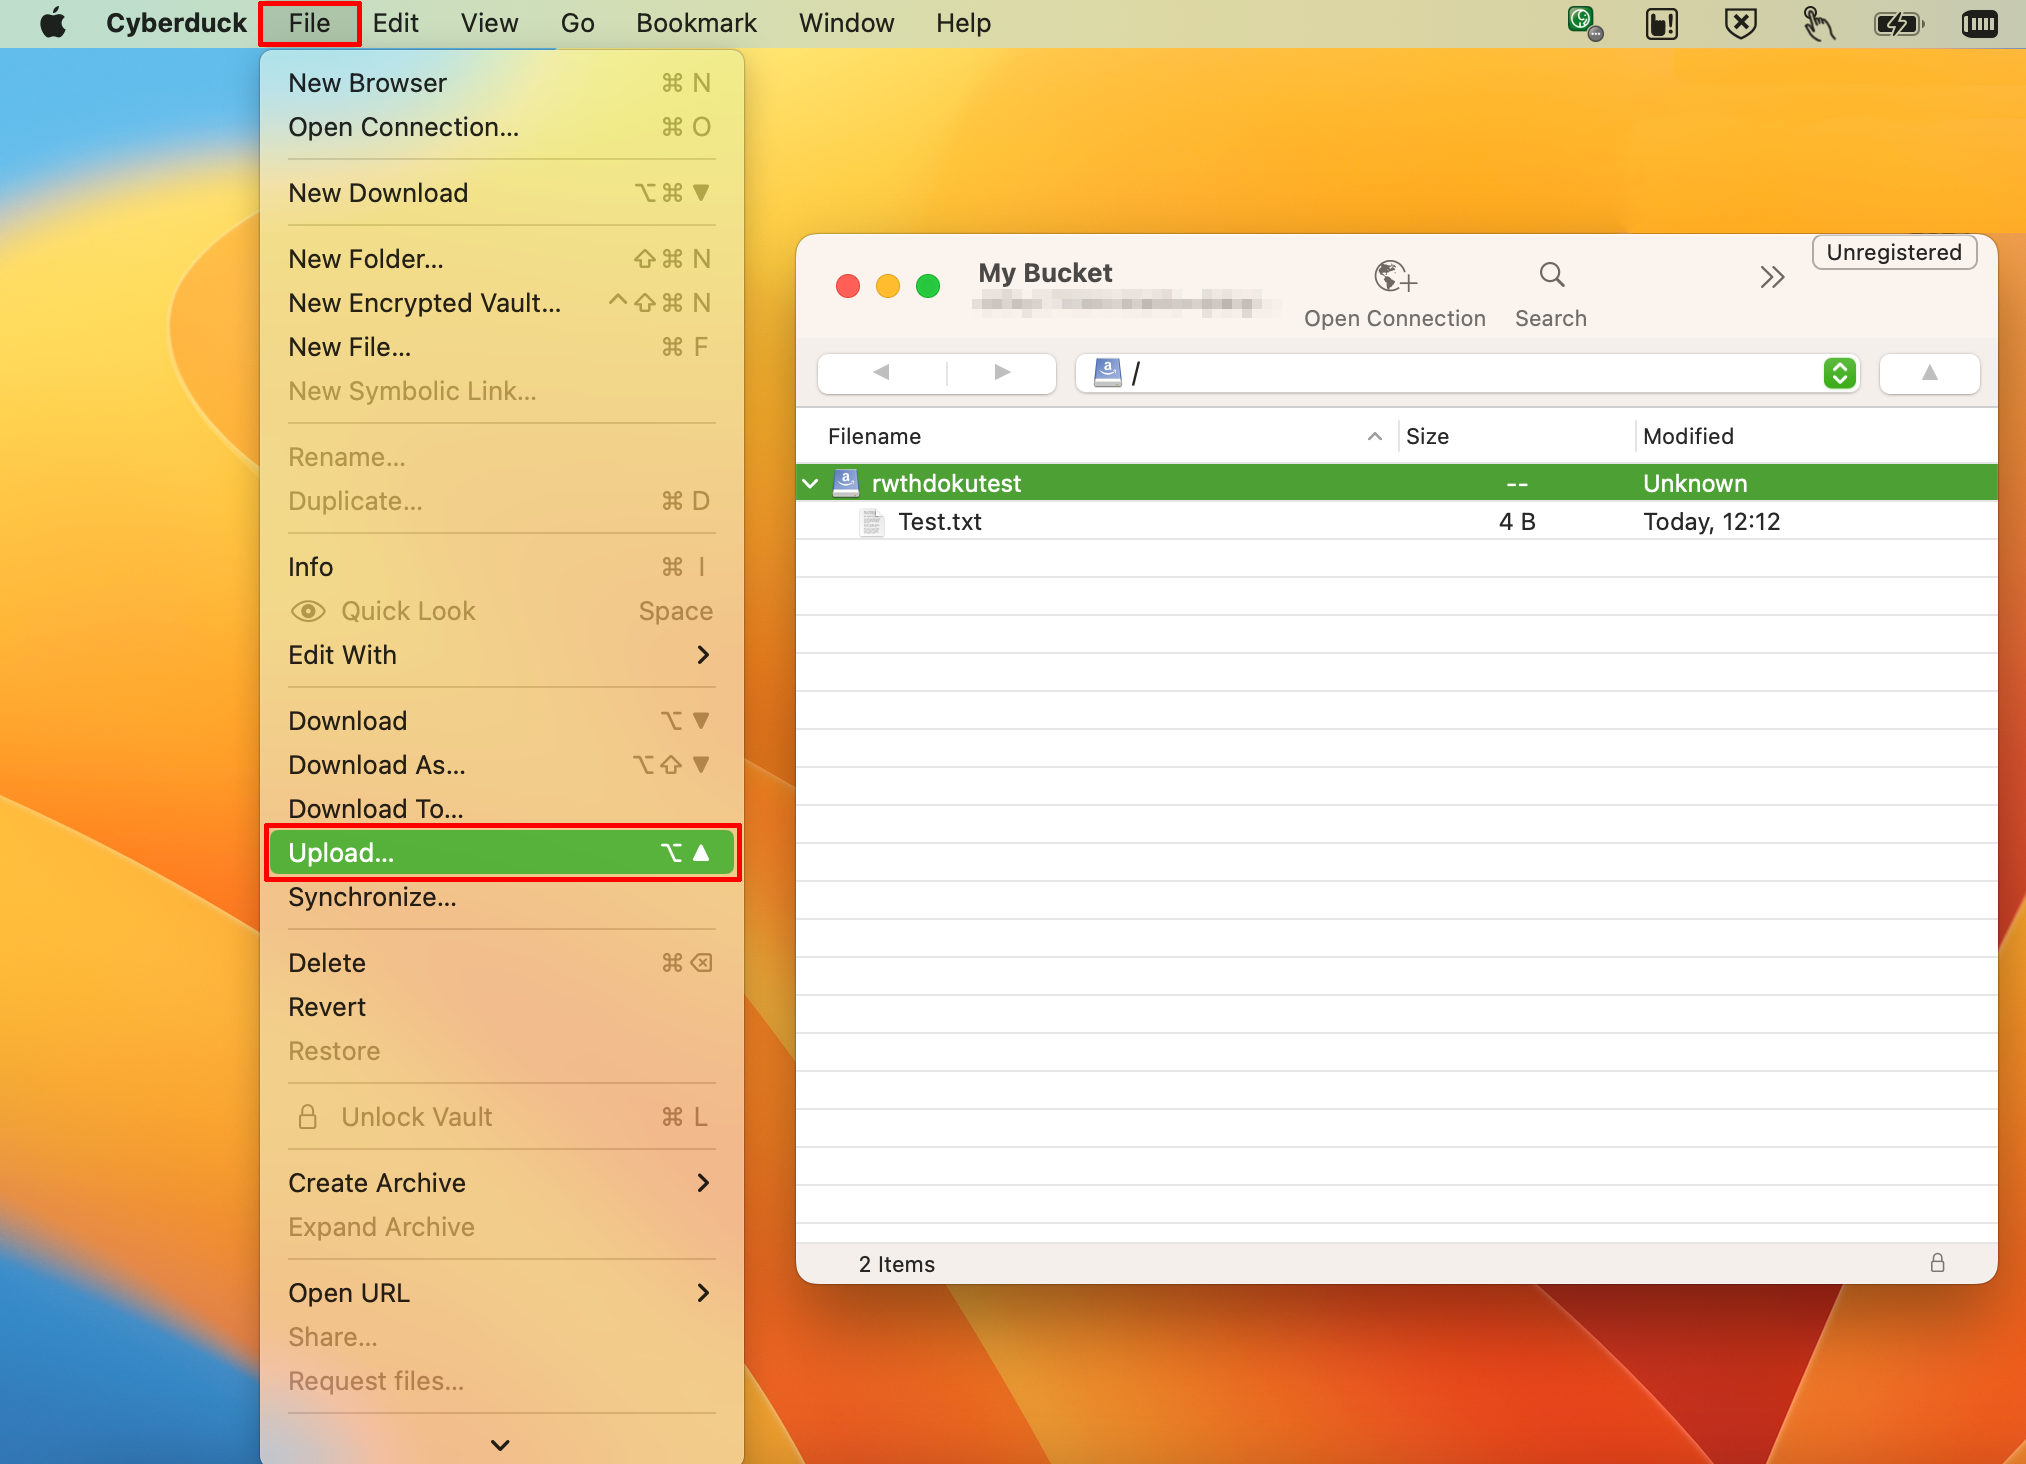The width and height of the screenshot is (2026, 1464).
Task: Choose Download To... menu item
Action: [x=502, y=808]
